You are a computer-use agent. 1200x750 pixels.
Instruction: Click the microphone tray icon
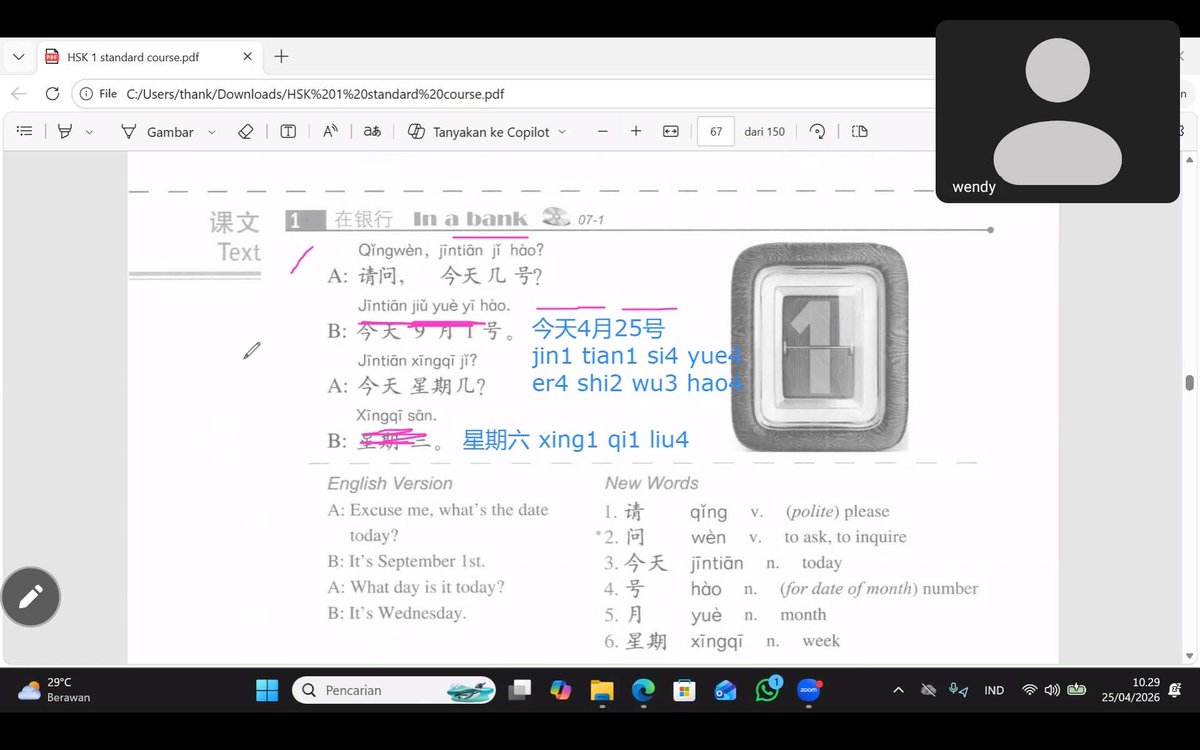[958, 690]
